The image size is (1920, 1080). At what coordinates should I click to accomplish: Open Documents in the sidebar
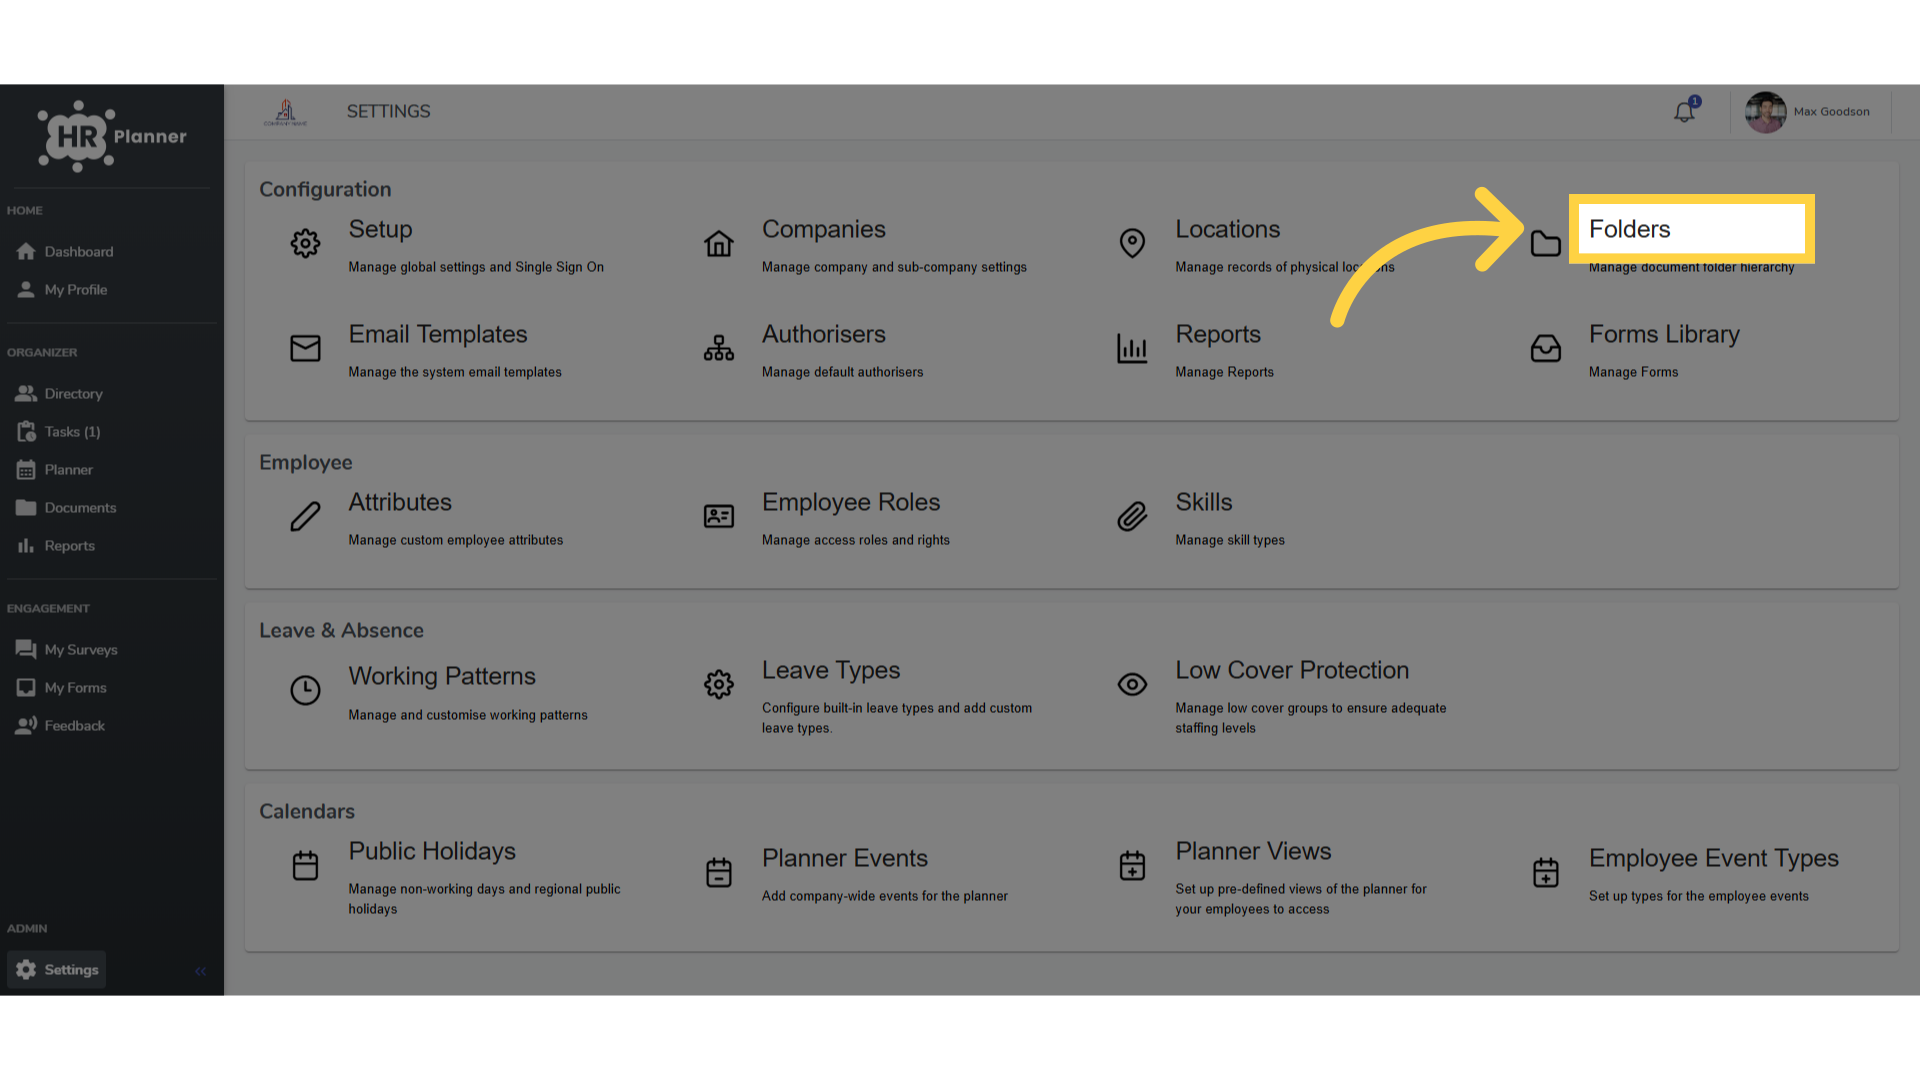click(x=66, y=507)
